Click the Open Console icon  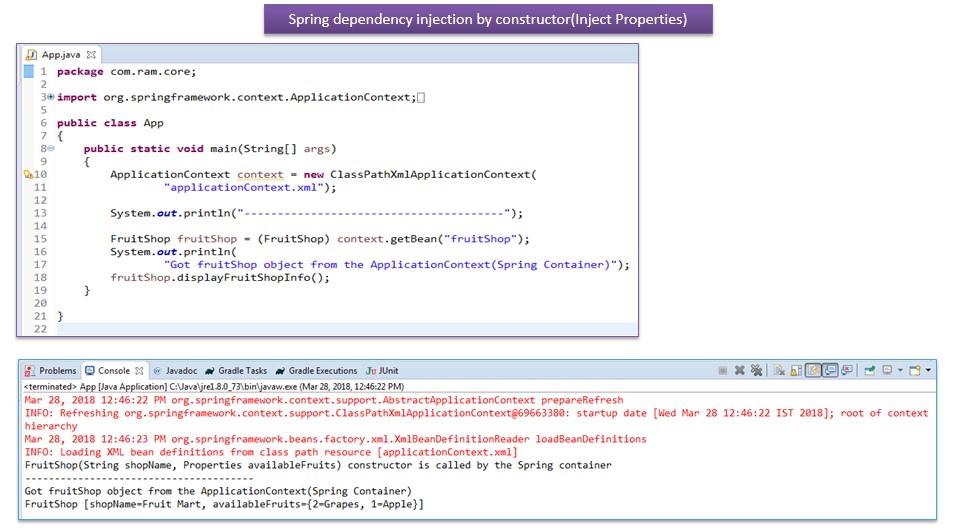point(915,371)
